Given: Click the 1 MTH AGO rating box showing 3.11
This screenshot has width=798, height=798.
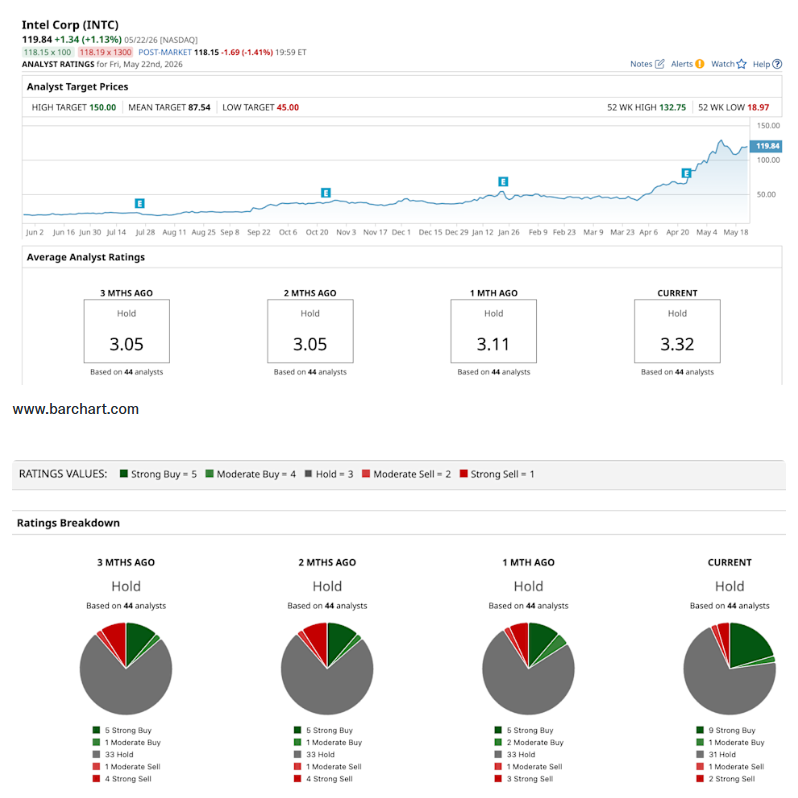Looking at the screenshot, I should click(494, 331).
